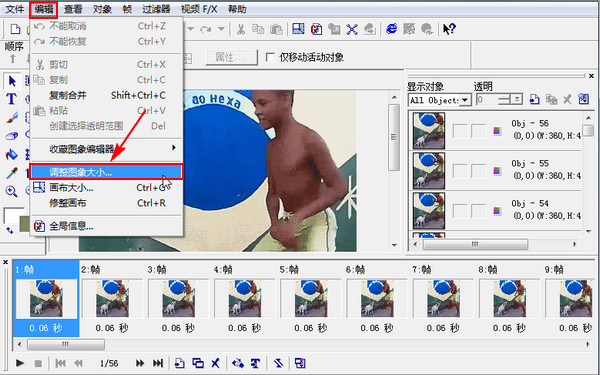Open the 帧 menu
This screenshot has width=600, height=375.
[x=127, y=9]
